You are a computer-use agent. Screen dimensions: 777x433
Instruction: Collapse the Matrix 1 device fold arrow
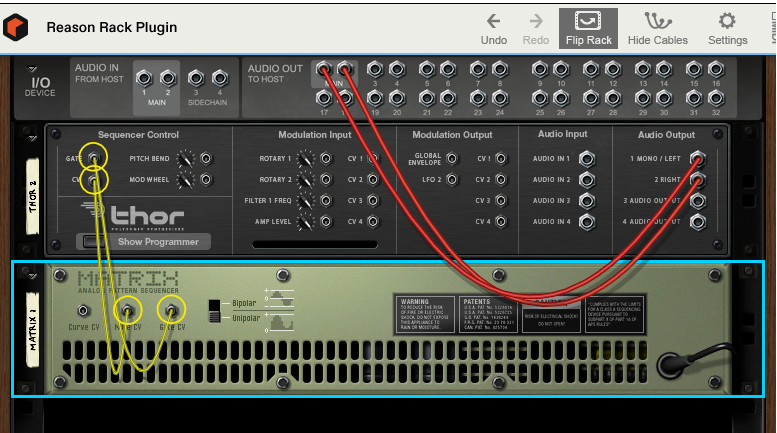[x=32, y=275]
